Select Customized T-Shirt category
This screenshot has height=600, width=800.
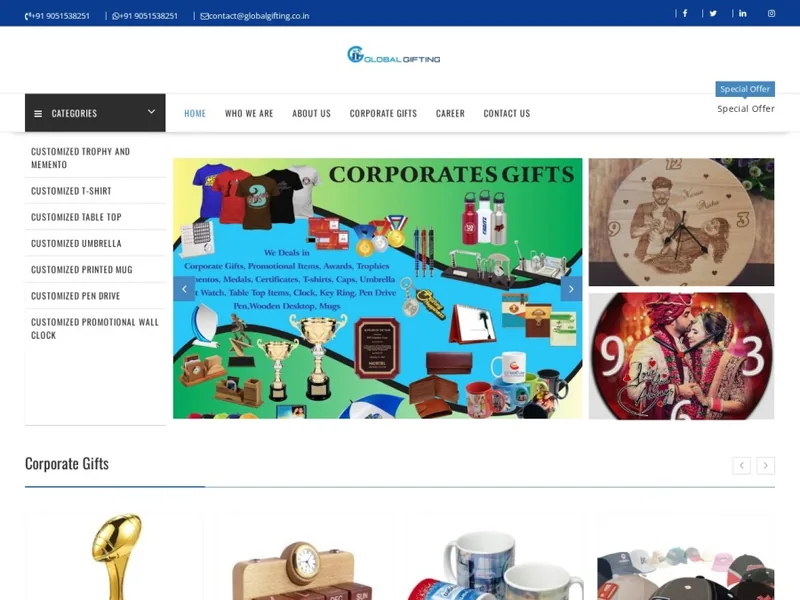(x=95, y=191)
